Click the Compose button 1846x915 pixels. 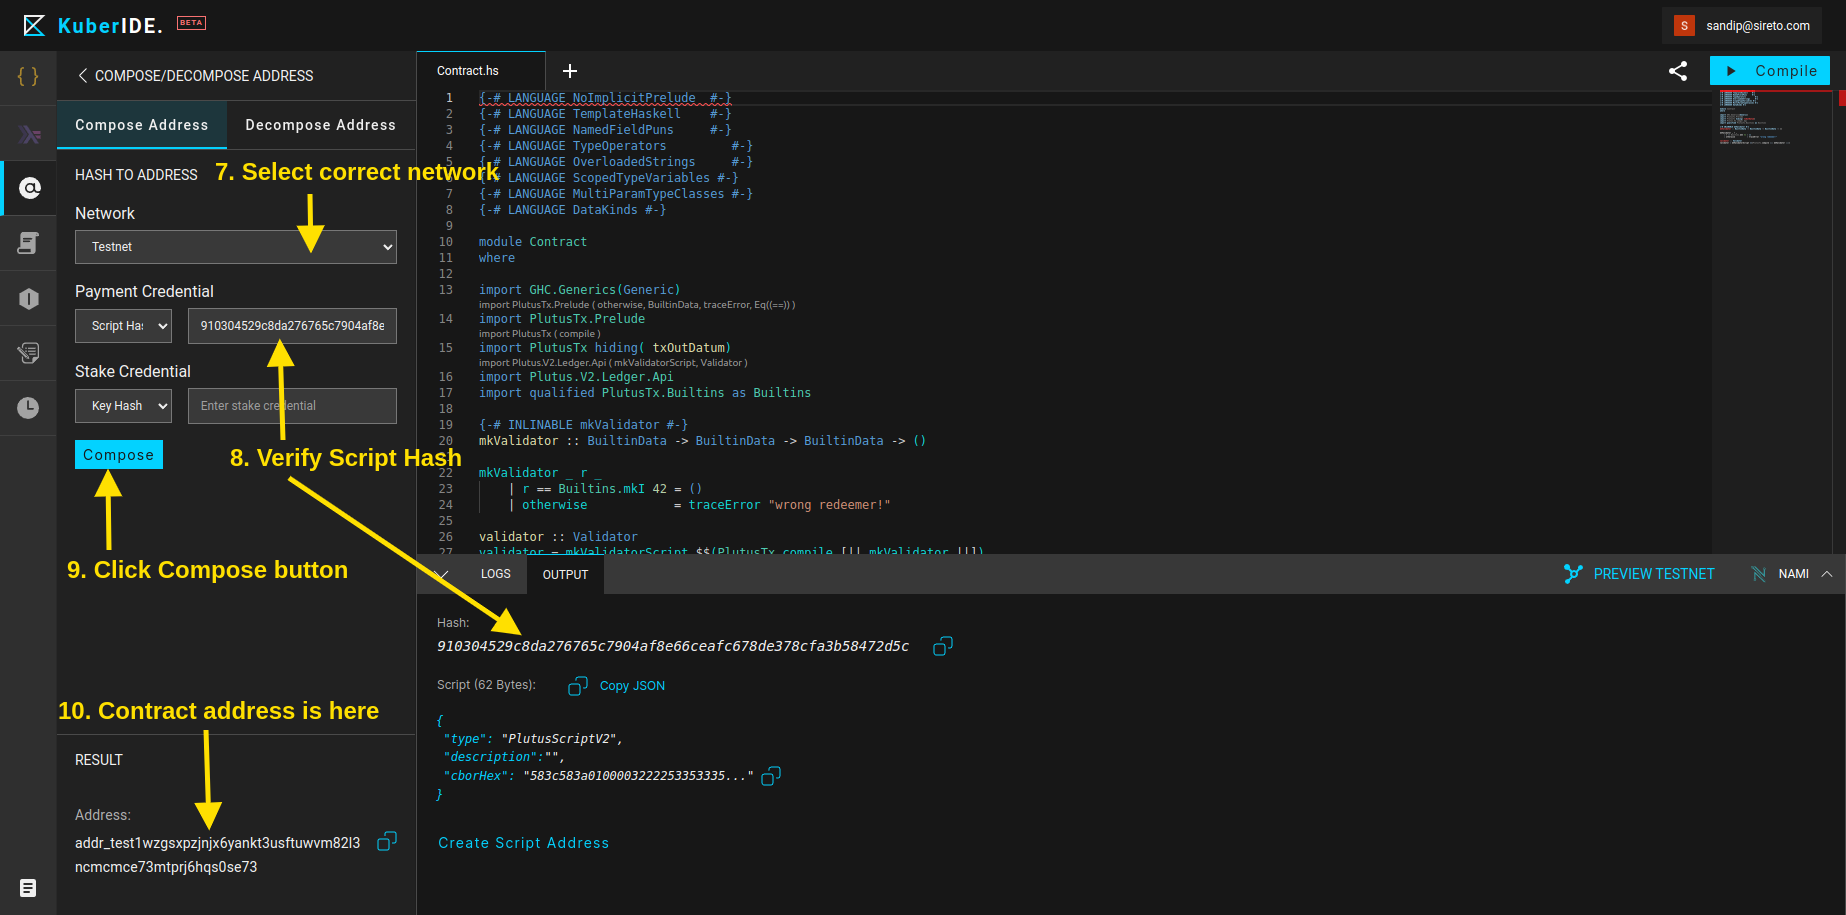tap(119, 455)
